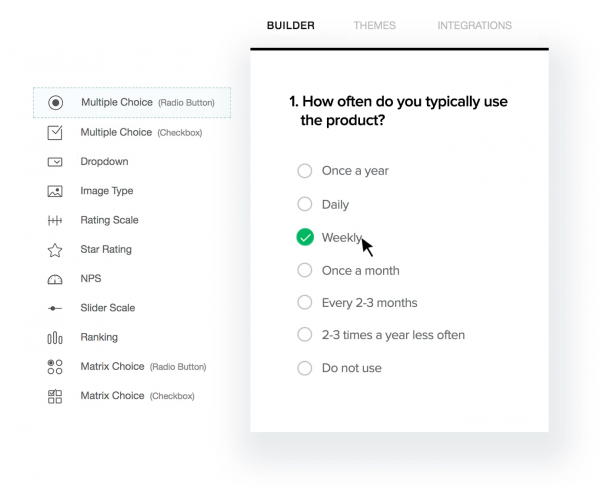
Task: Pick 'Every 2-3 months' radio option
Action: [305, 302]
